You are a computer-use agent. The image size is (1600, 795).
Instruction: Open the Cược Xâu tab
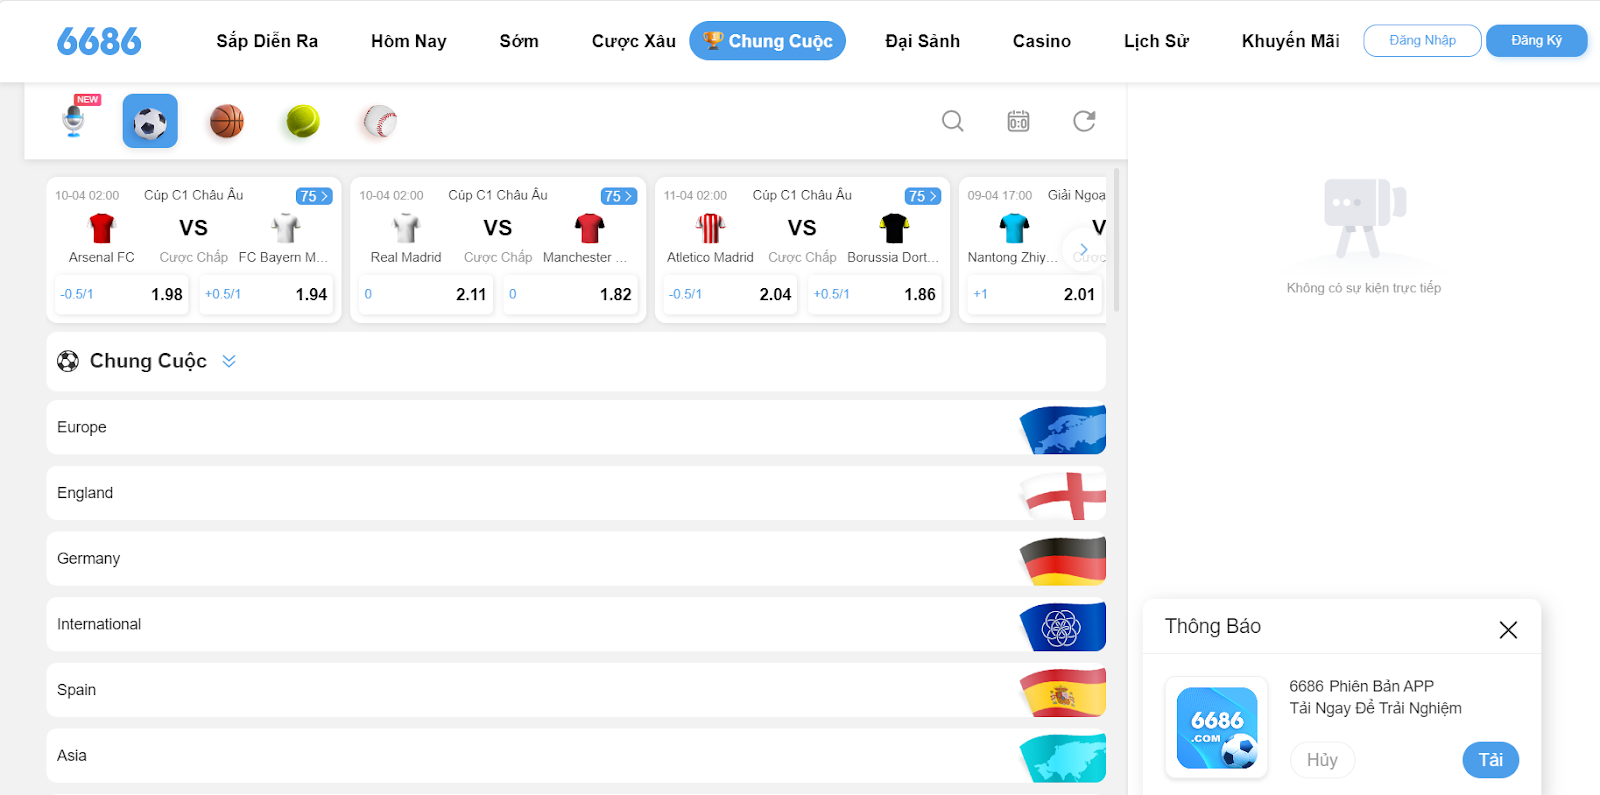pos(634,41)
